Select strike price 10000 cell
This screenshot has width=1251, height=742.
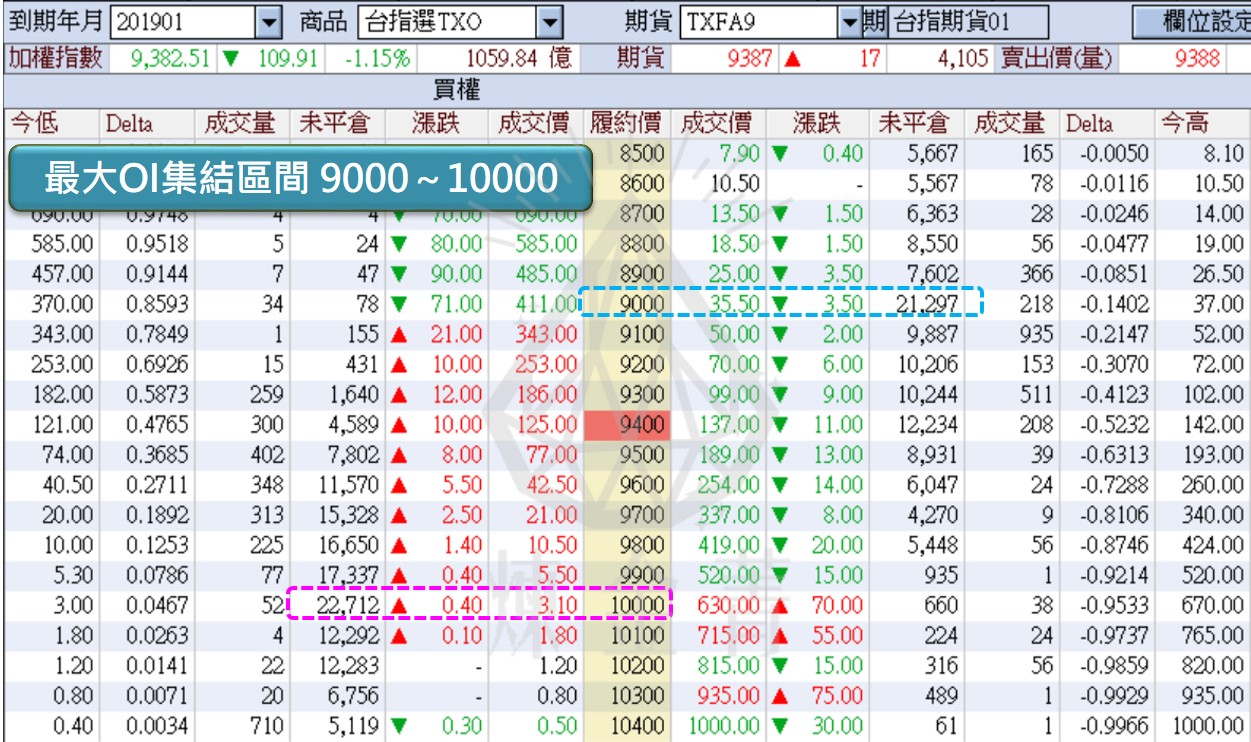click(x=627, y=605)
